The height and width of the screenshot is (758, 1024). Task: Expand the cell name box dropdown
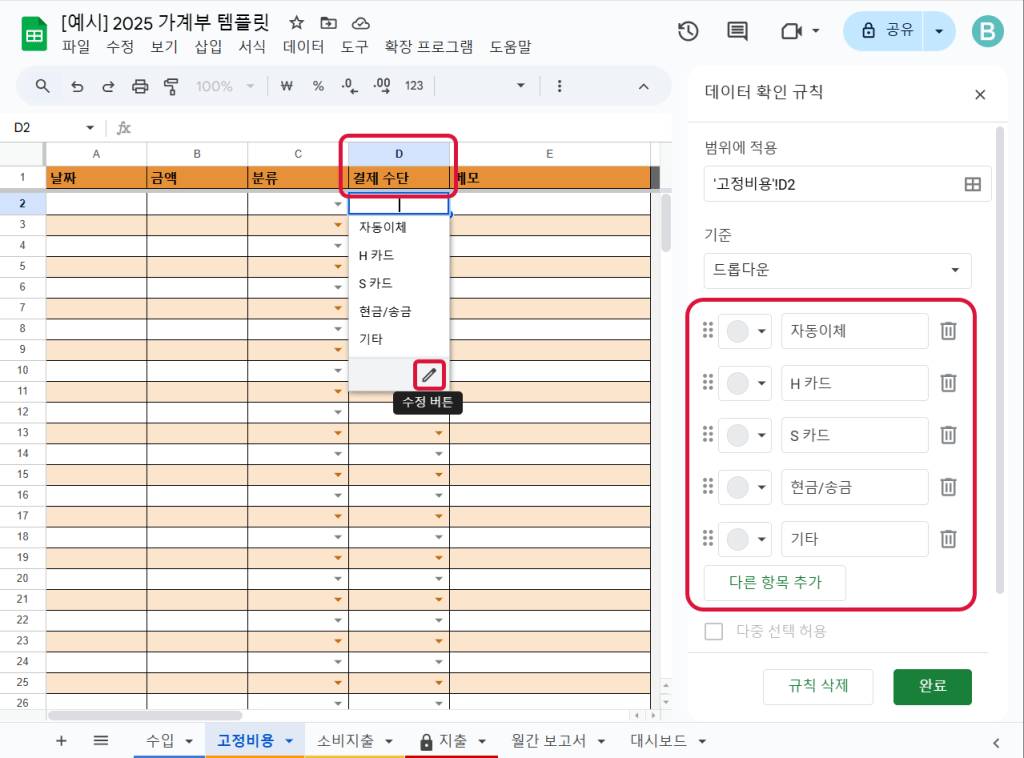90,128
